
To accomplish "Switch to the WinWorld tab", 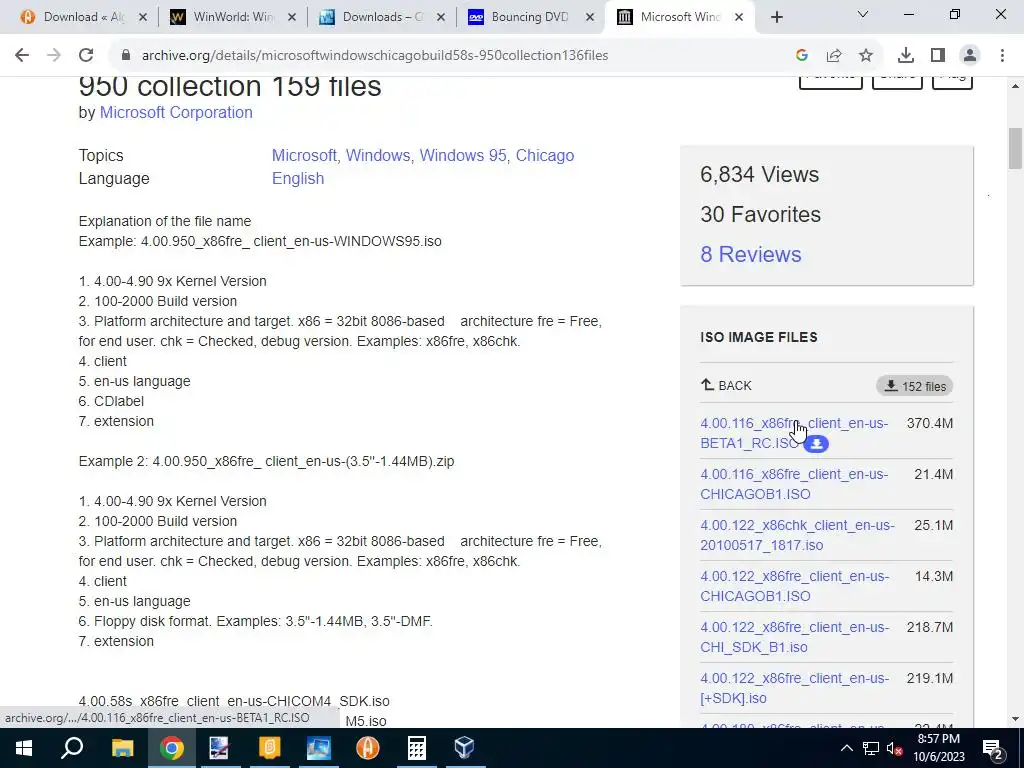I will tap(233, 18).
